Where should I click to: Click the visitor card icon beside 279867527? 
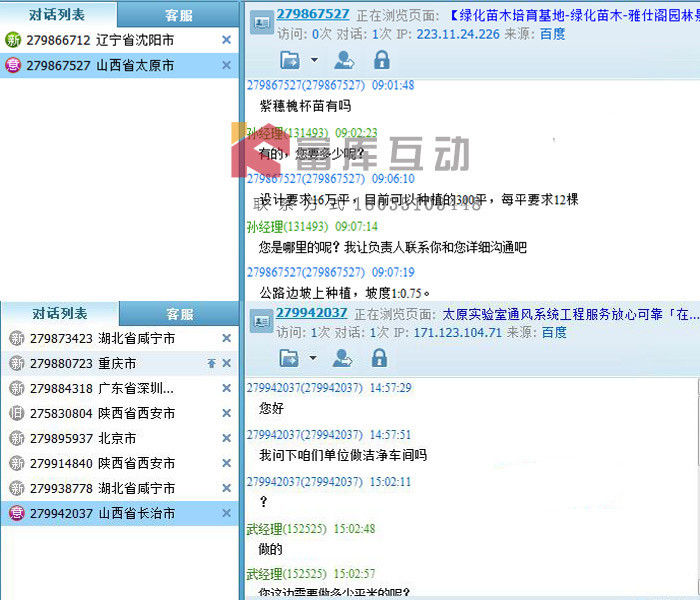[262, 23]
